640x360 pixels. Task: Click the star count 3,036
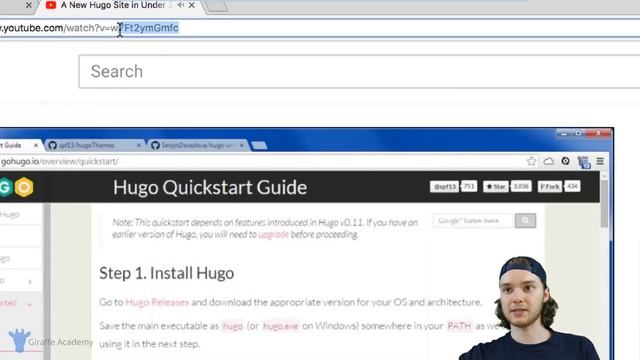pyautogui.click(x=521, y=187)
